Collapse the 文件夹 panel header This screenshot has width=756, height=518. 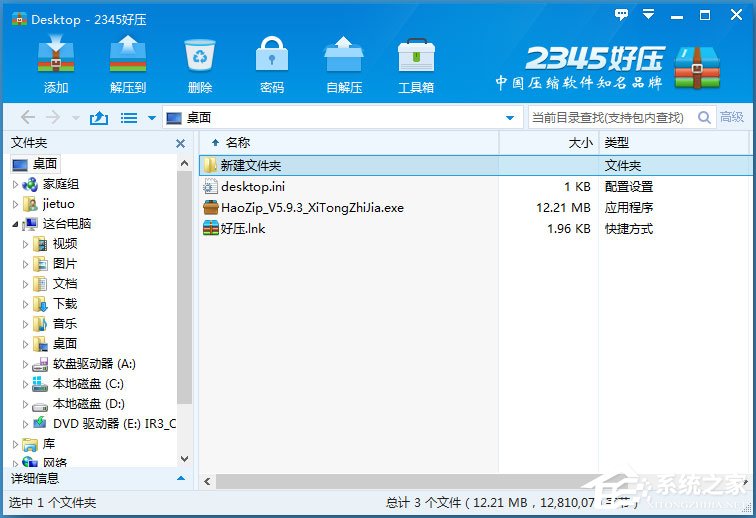181,143
